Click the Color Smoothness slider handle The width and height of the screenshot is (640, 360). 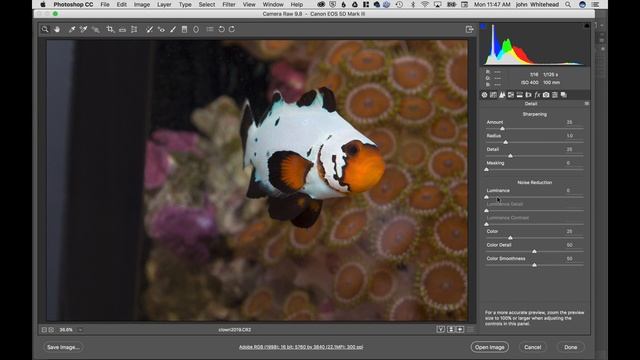click(534, 265)
